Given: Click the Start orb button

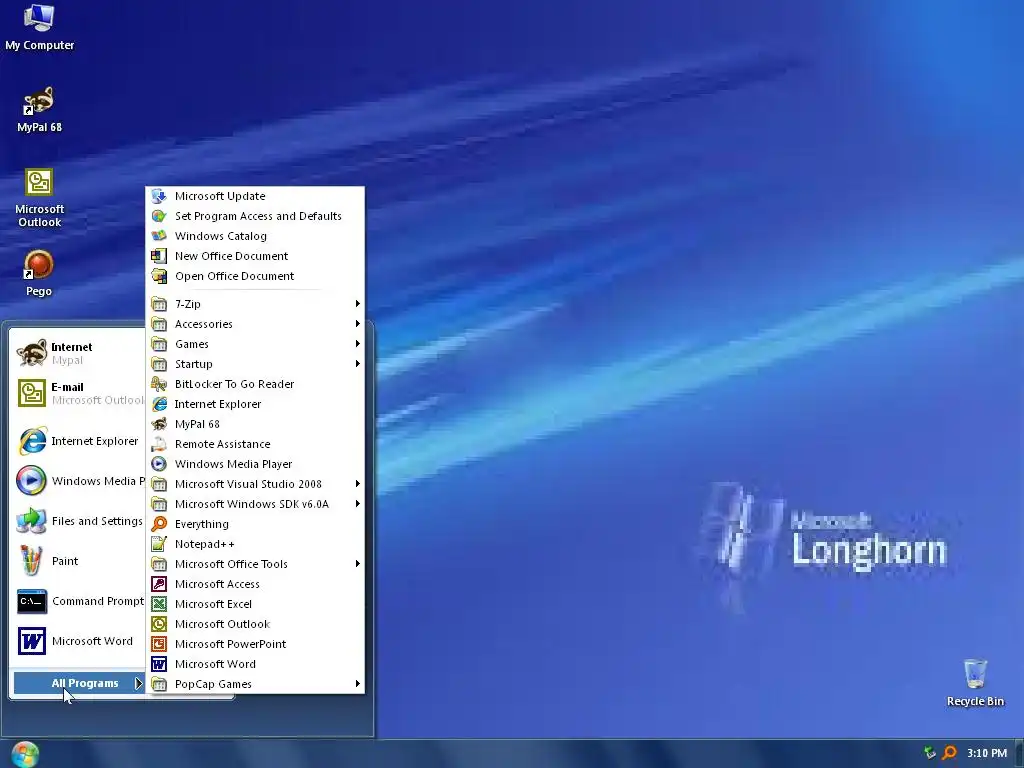Looking at the screenshot, I should (25, 754).
